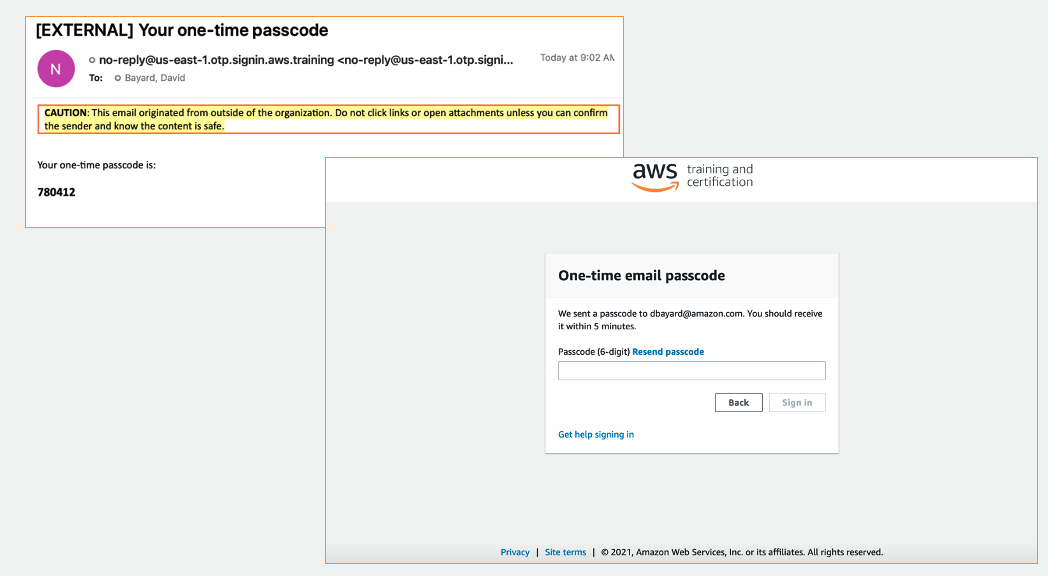1048x576 pixels.
Task: Open the Privacy link in the footer
Action: (x=515, y=552)
